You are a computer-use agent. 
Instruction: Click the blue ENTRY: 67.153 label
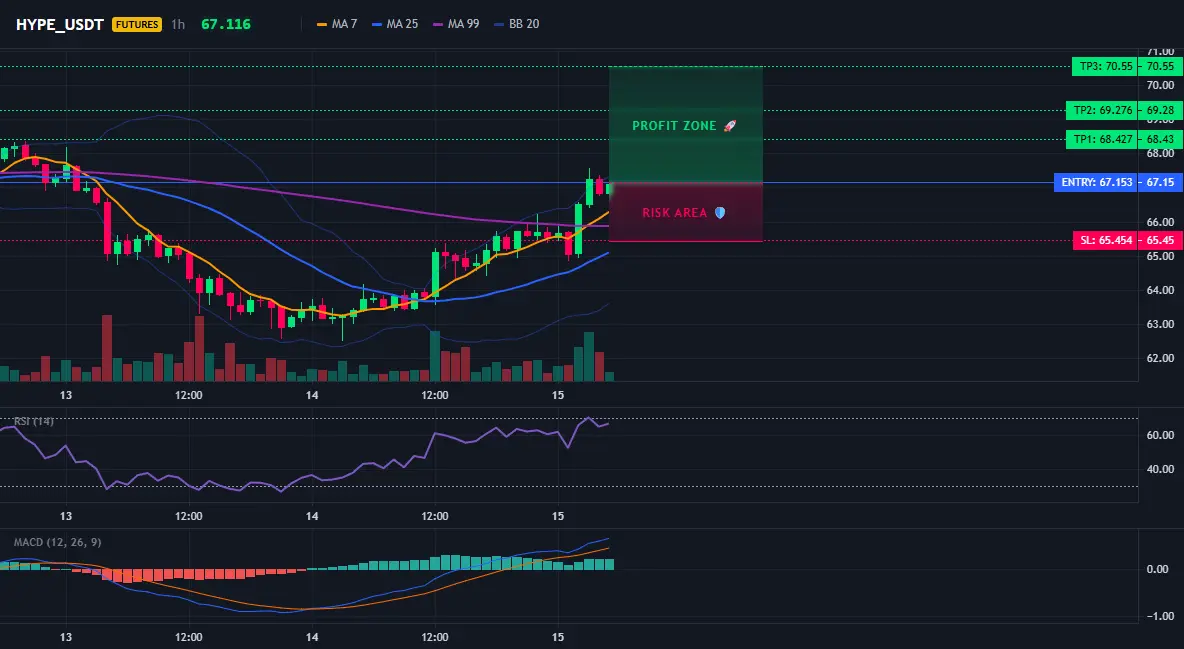coord(1096,183)
